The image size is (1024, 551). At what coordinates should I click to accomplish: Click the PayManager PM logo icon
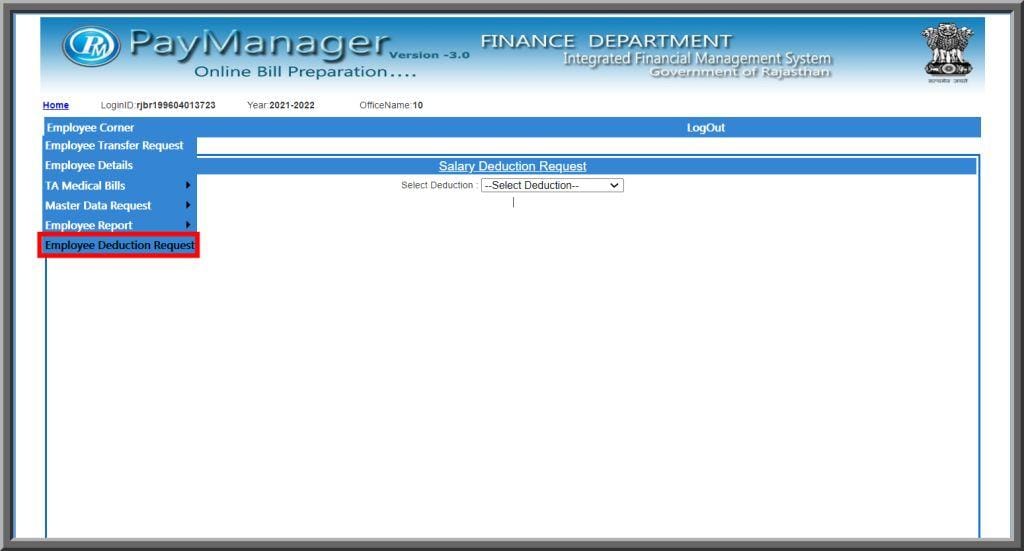point(91,46)
